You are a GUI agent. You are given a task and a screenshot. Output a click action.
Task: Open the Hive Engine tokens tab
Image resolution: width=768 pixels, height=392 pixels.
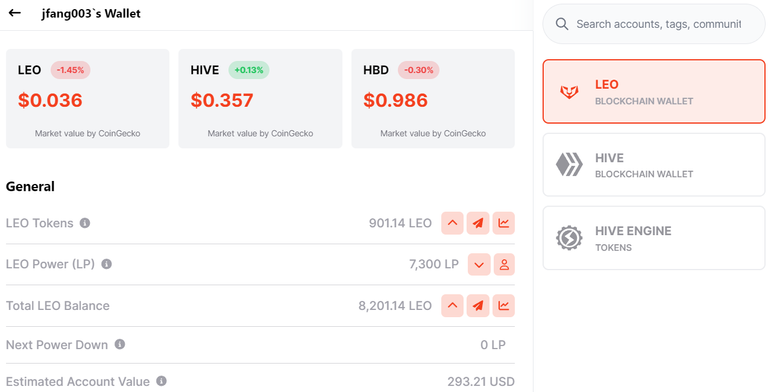click(654, 238)
